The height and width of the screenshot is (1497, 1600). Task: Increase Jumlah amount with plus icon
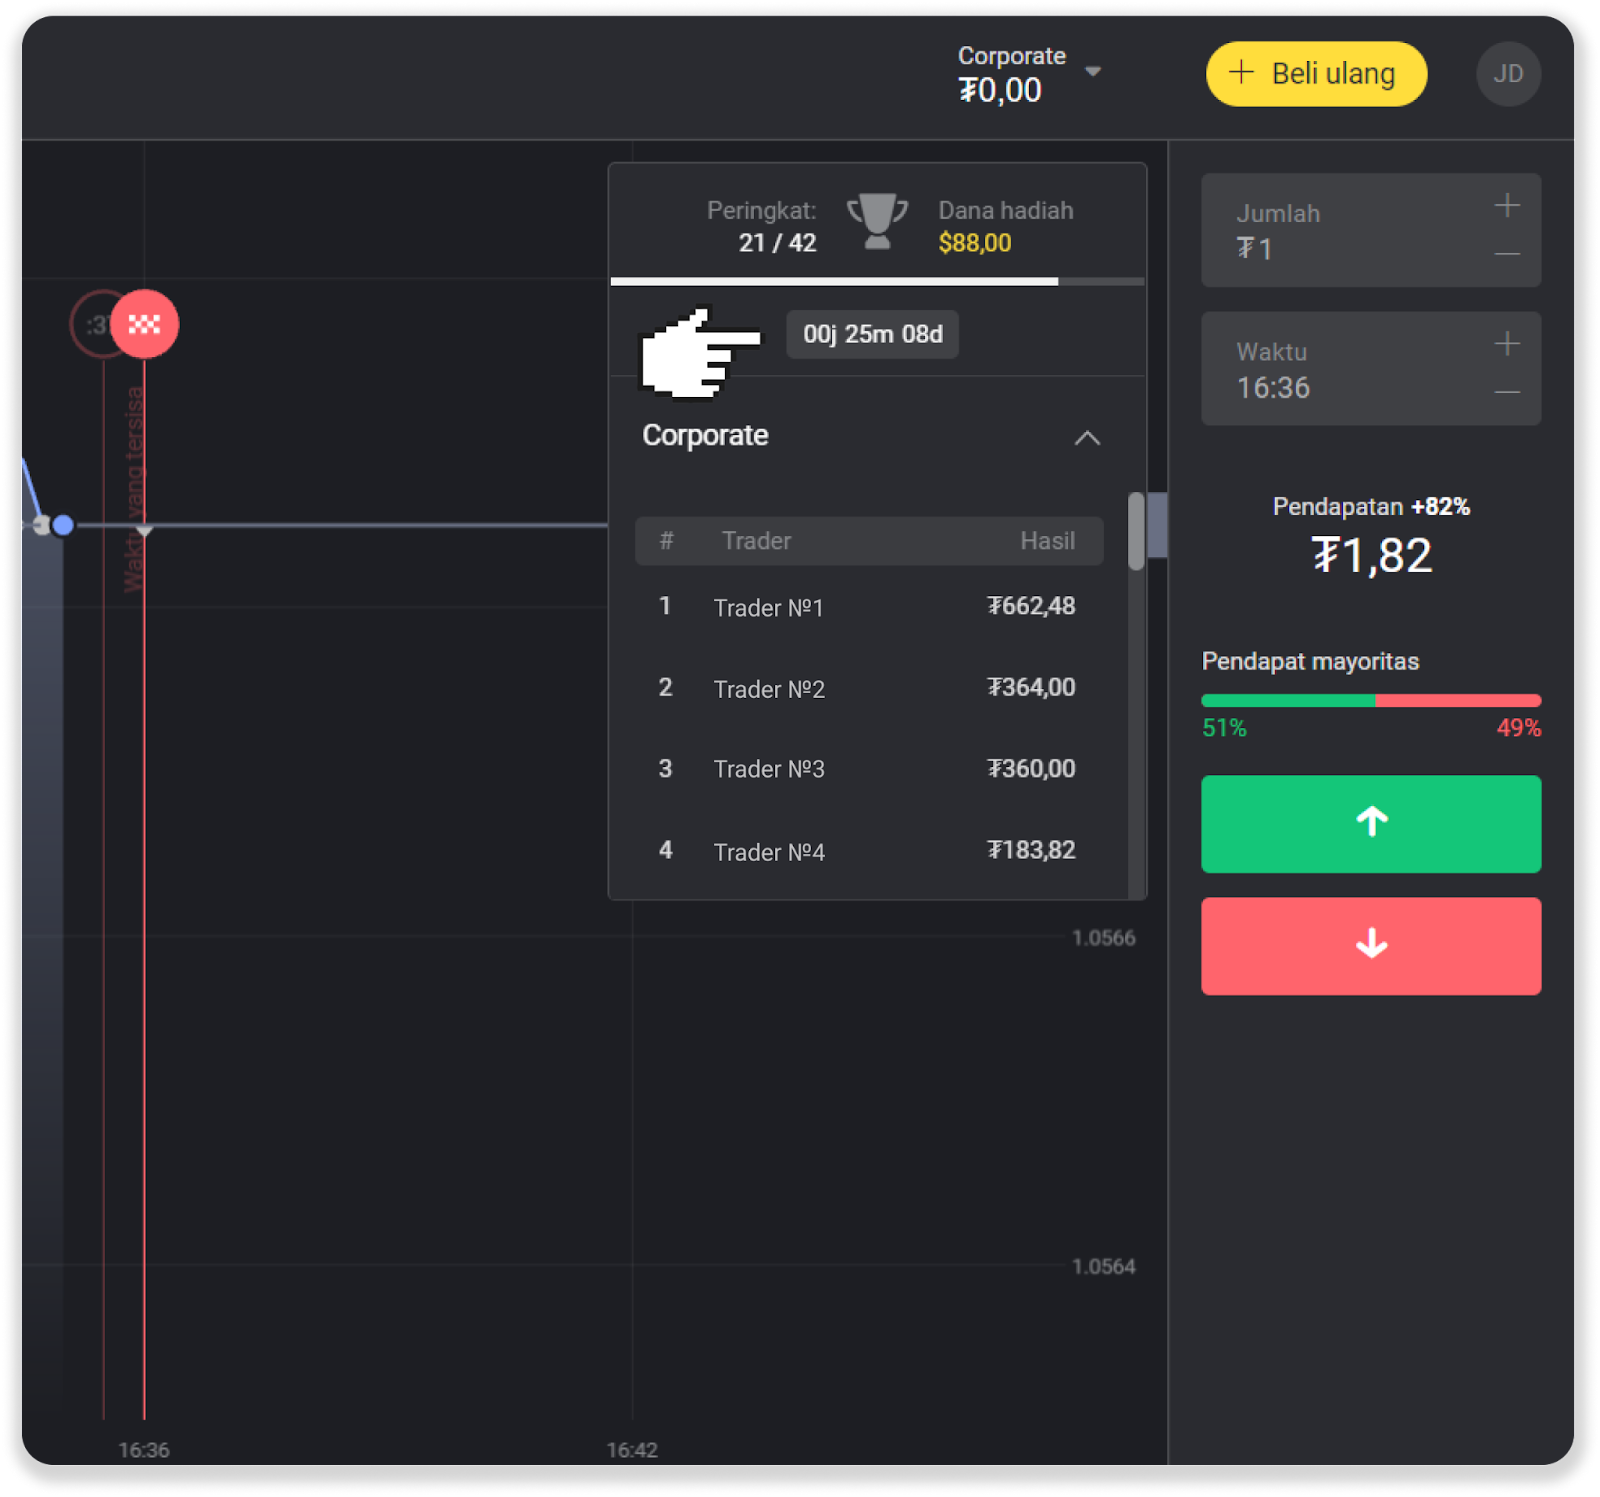click(x=1507, y=206)
